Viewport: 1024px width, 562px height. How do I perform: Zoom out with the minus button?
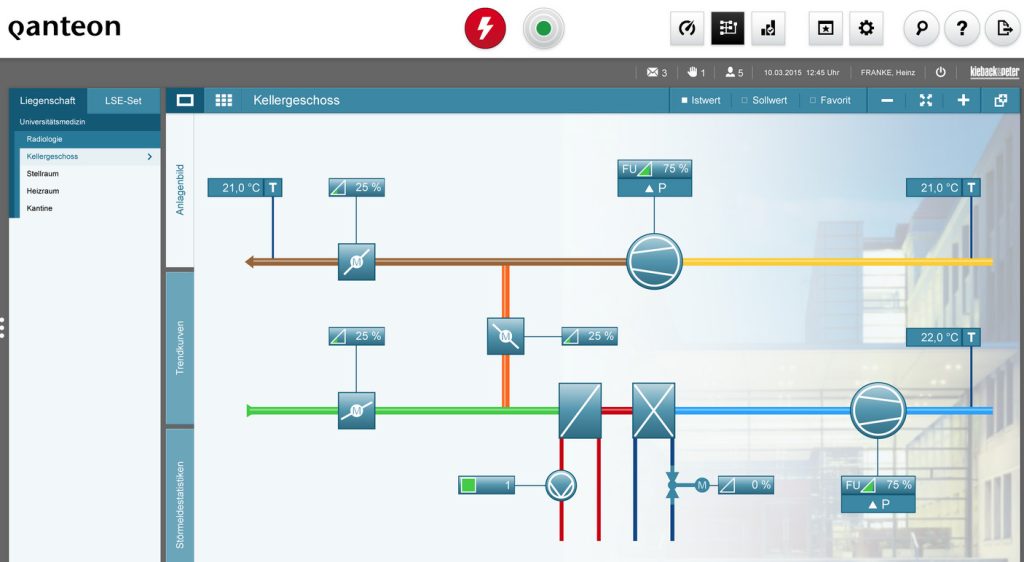887,100
